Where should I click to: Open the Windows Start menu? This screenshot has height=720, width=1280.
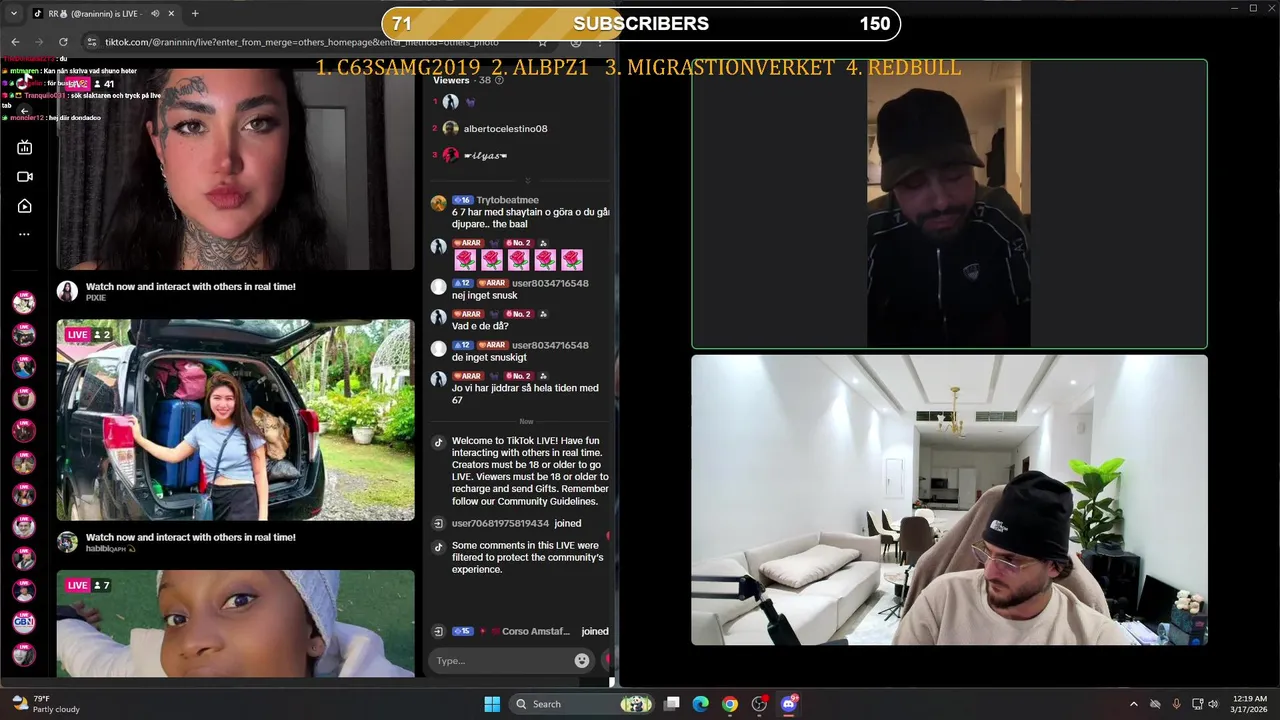click(x=492, y=704)
